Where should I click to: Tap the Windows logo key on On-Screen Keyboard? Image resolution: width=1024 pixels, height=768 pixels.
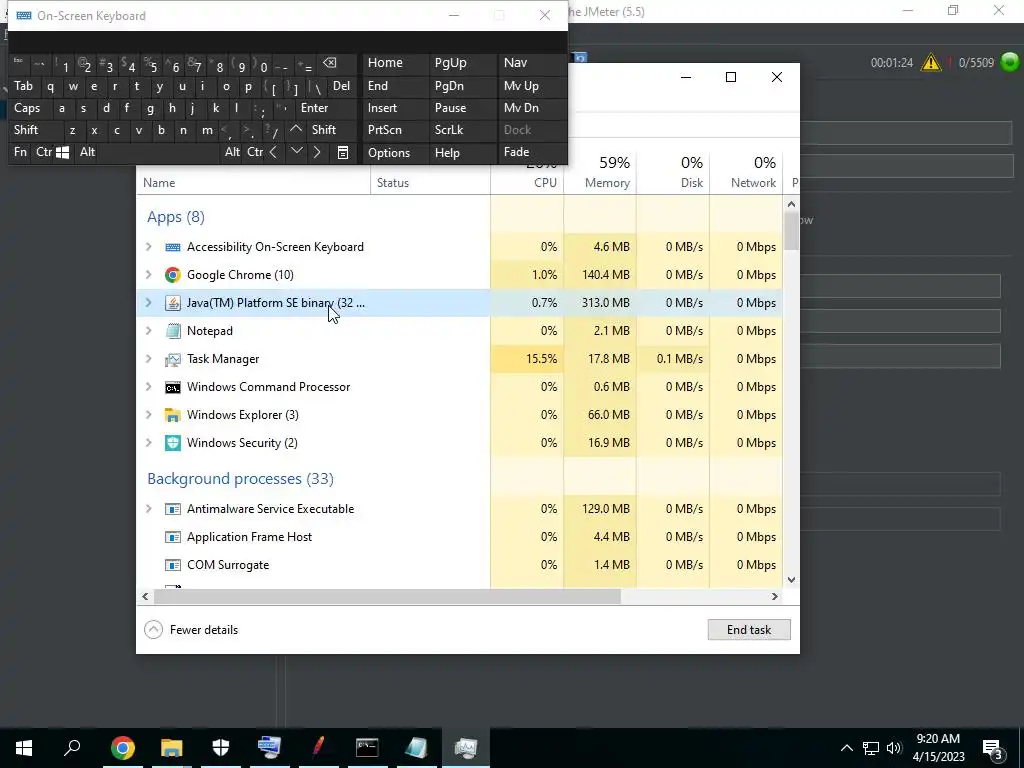tap(63, 152)
